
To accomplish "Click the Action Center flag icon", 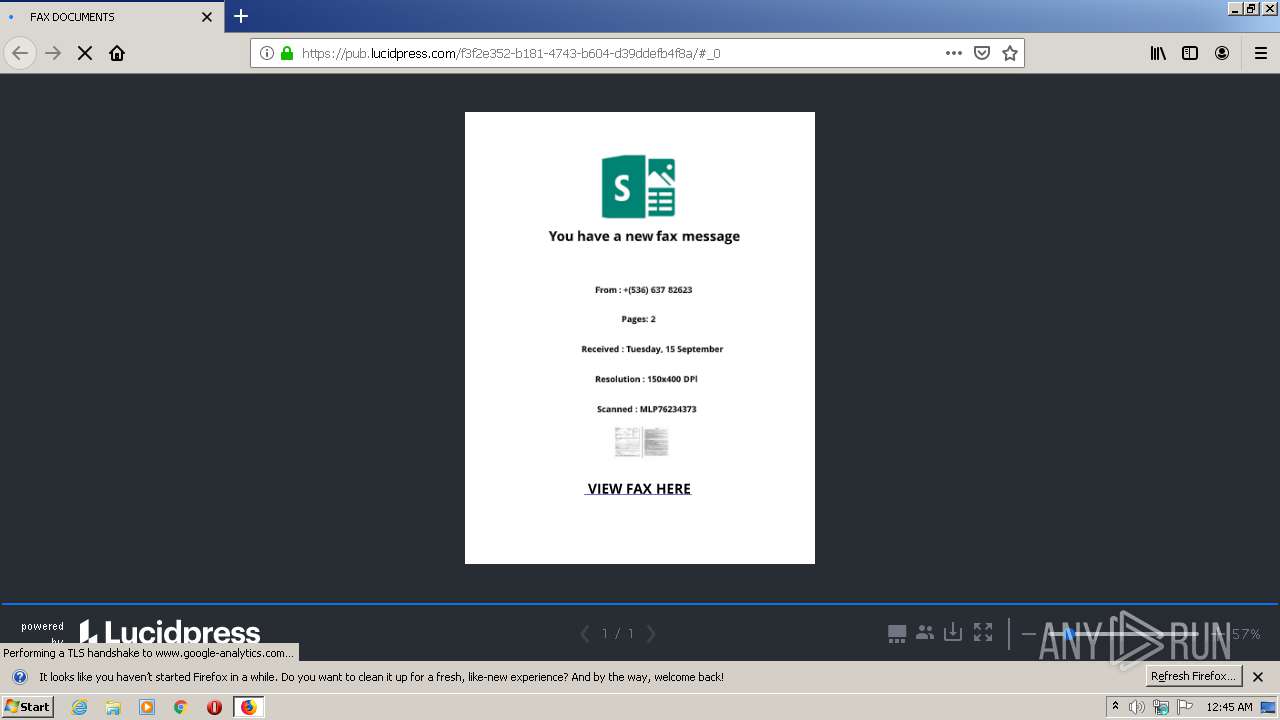I will tap(1185, 707).
